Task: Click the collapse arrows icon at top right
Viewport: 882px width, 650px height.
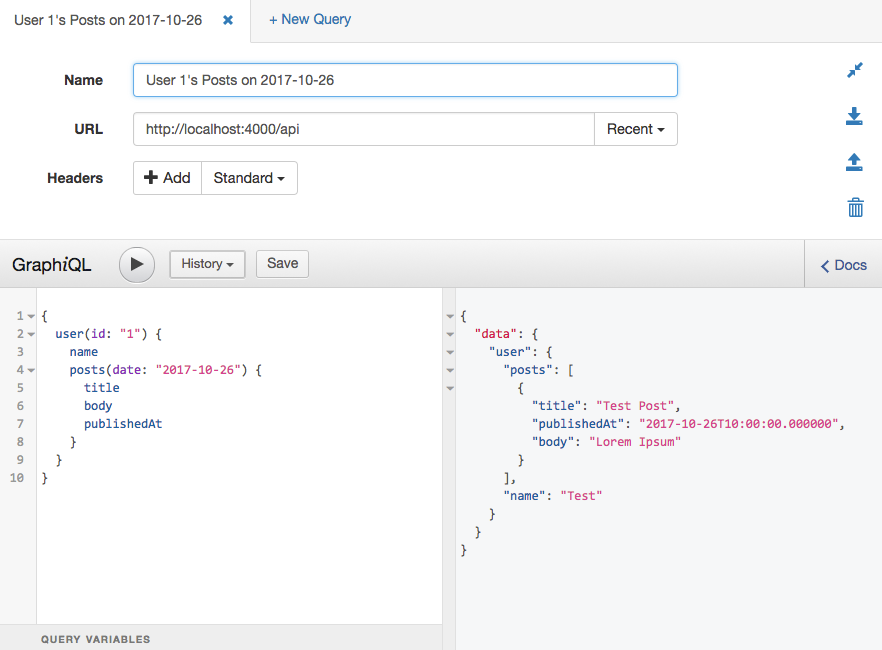Action: click(855, 70)
